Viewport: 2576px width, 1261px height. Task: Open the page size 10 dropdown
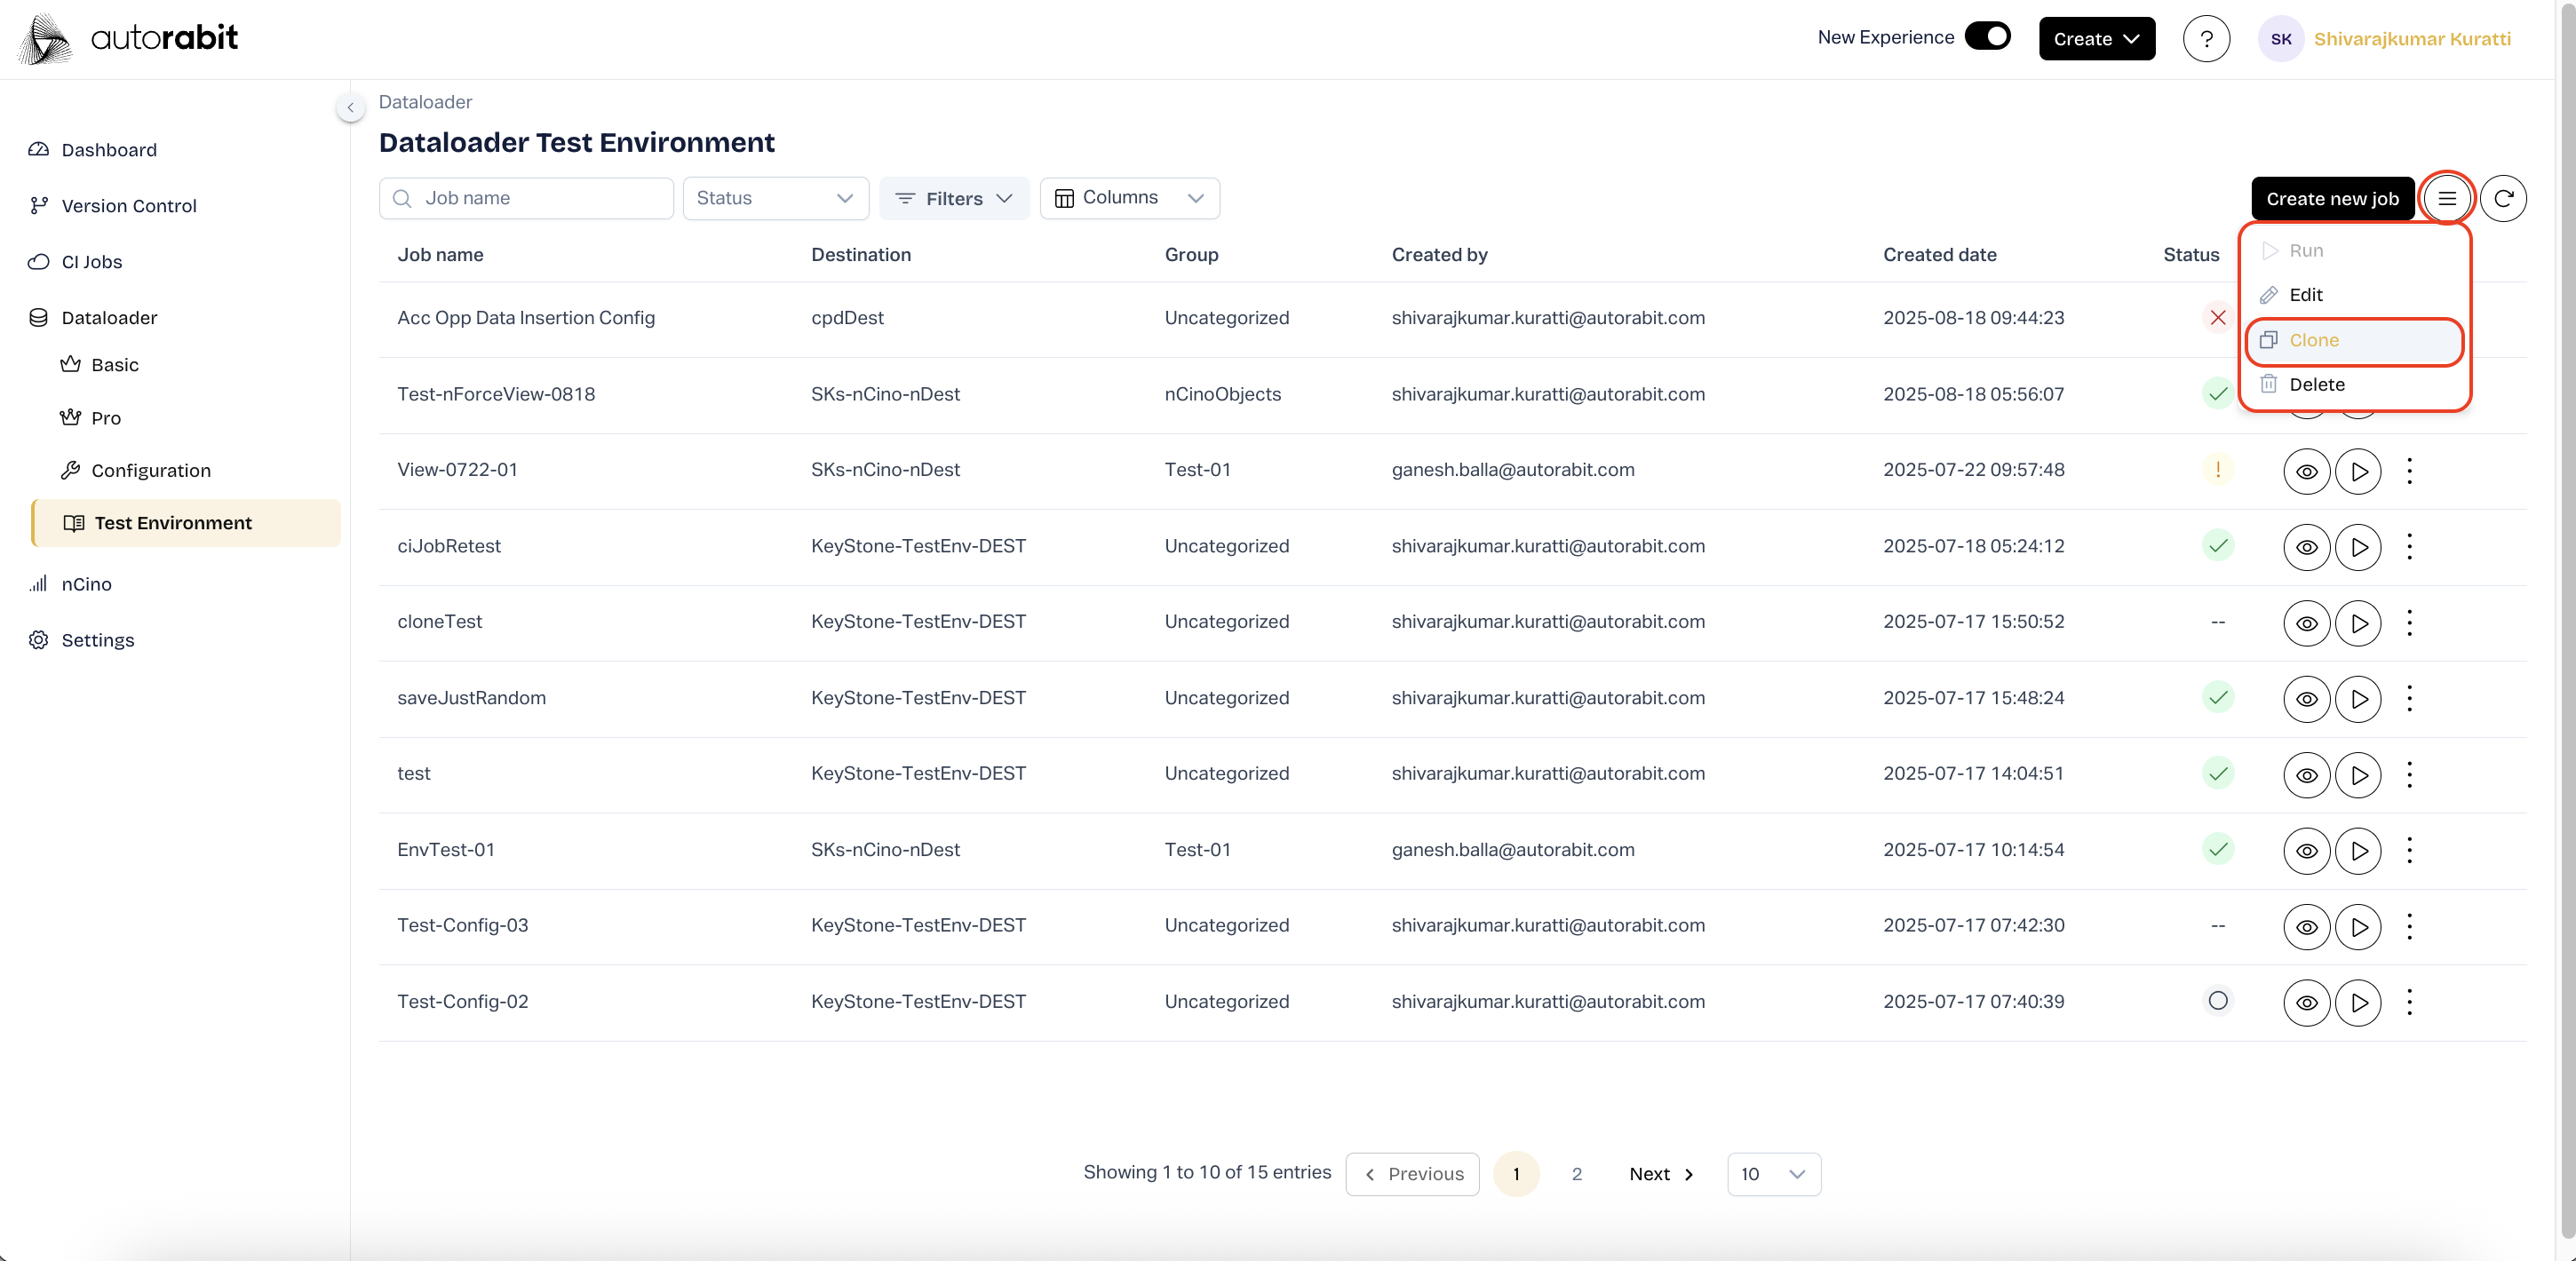tap(1773, 1174)
